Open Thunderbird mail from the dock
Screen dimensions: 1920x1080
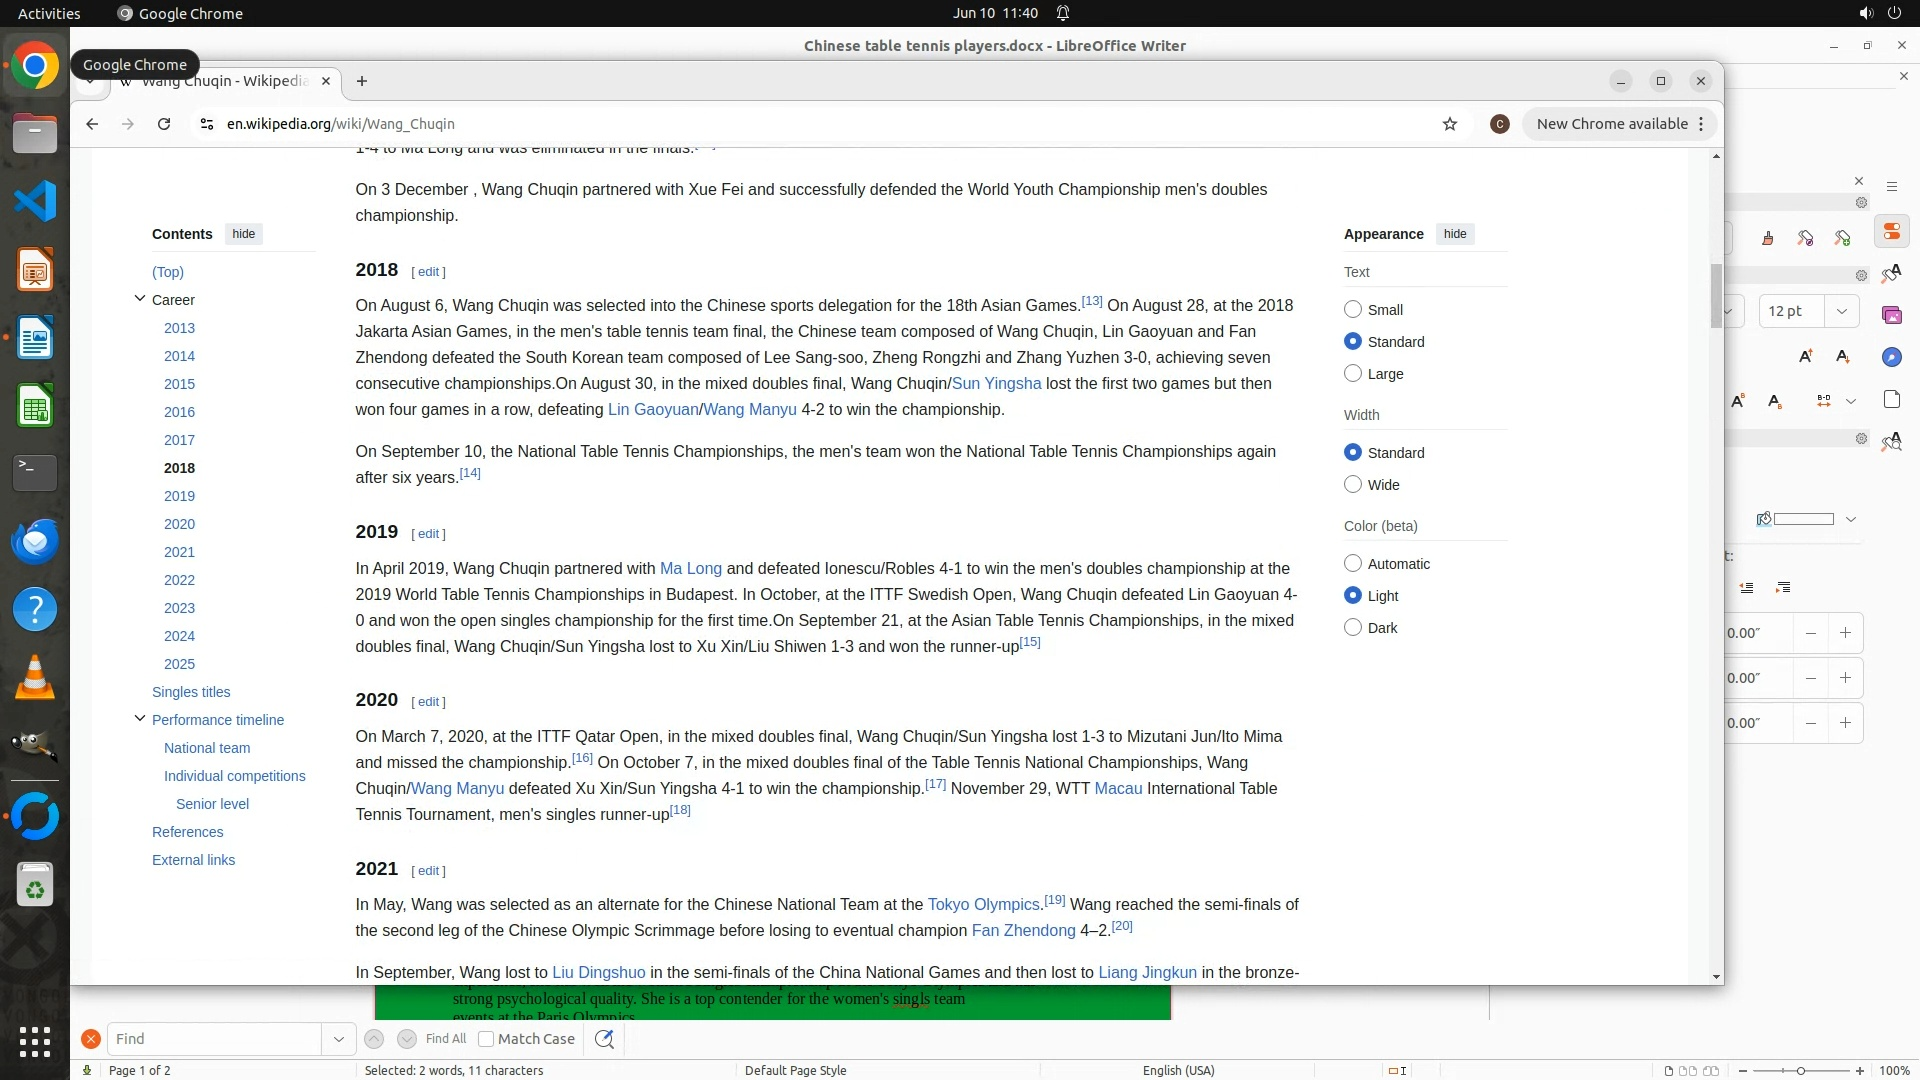(35, 542)
